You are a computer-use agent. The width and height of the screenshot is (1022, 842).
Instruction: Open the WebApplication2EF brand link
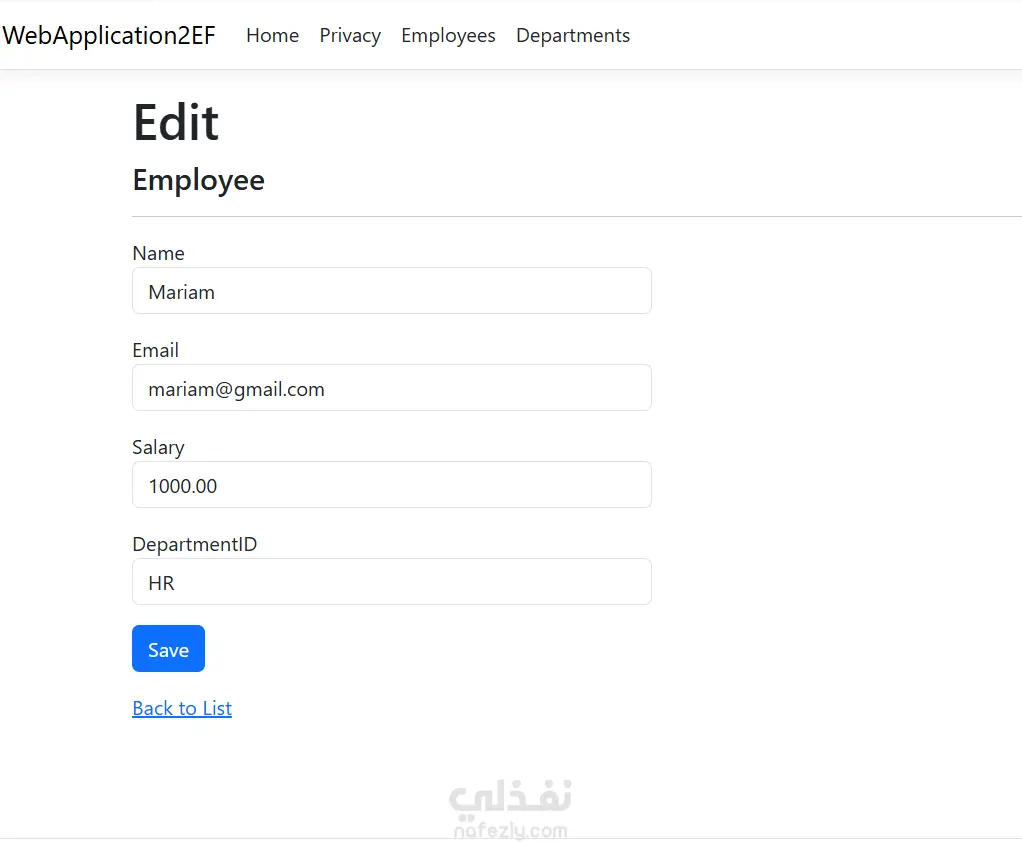pyautogui.click(x=109, y=35)
